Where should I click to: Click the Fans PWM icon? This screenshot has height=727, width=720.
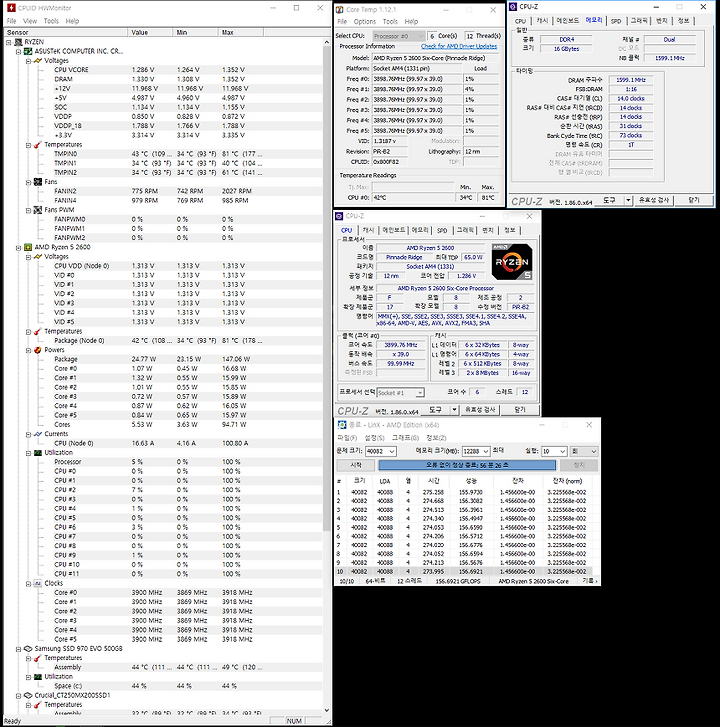coord(38,210)
